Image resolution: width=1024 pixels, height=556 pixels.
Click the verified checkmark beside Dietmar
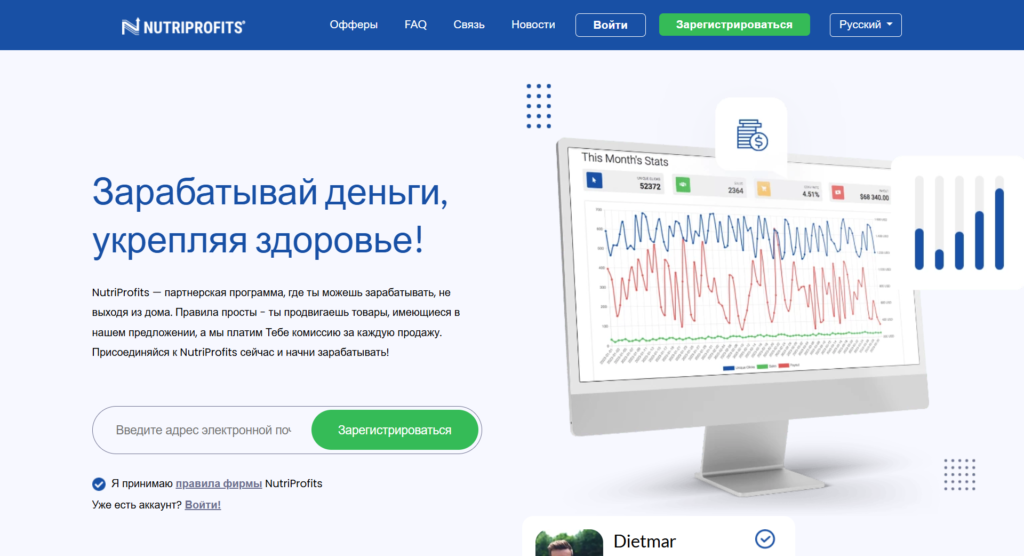[765, 539]
